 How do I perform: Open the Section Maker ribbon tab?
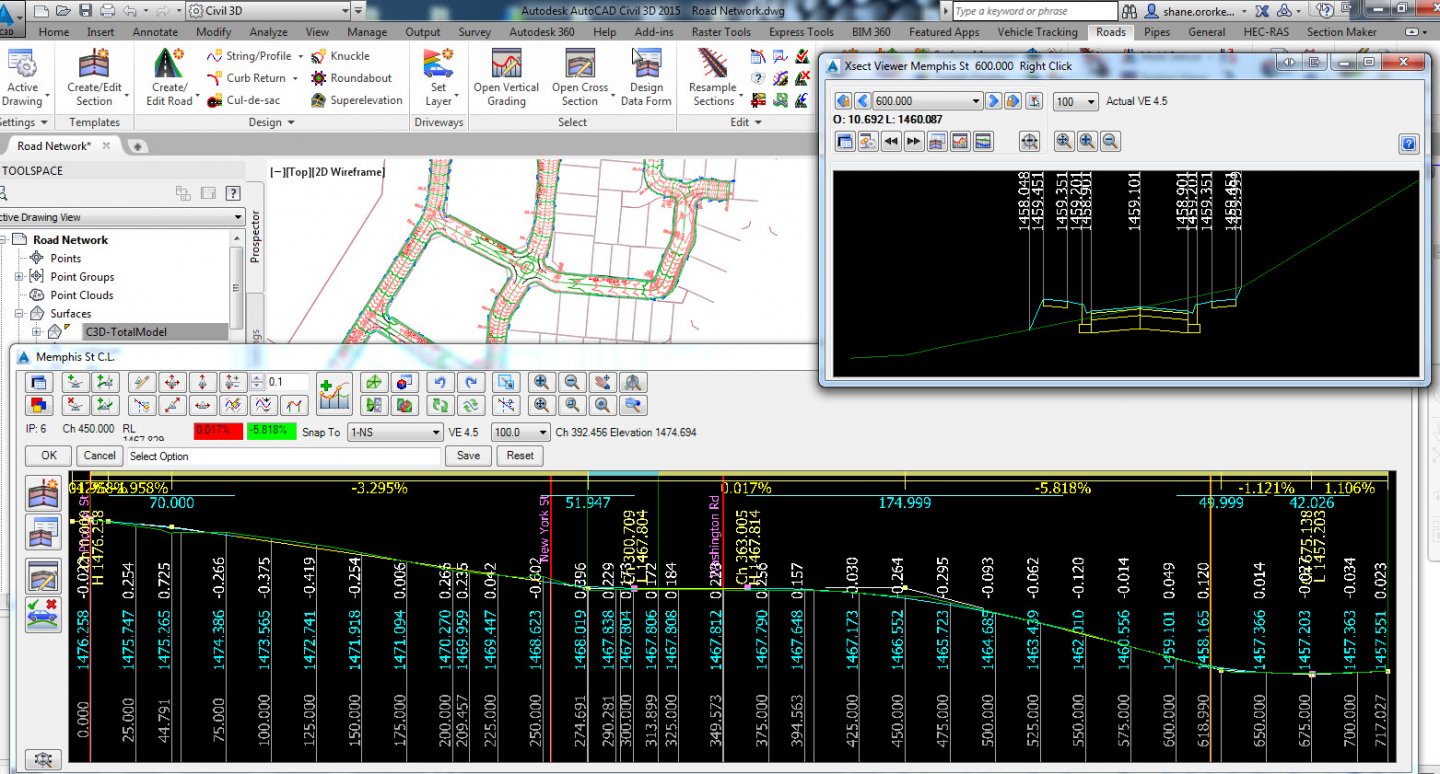pos(1341,32)
